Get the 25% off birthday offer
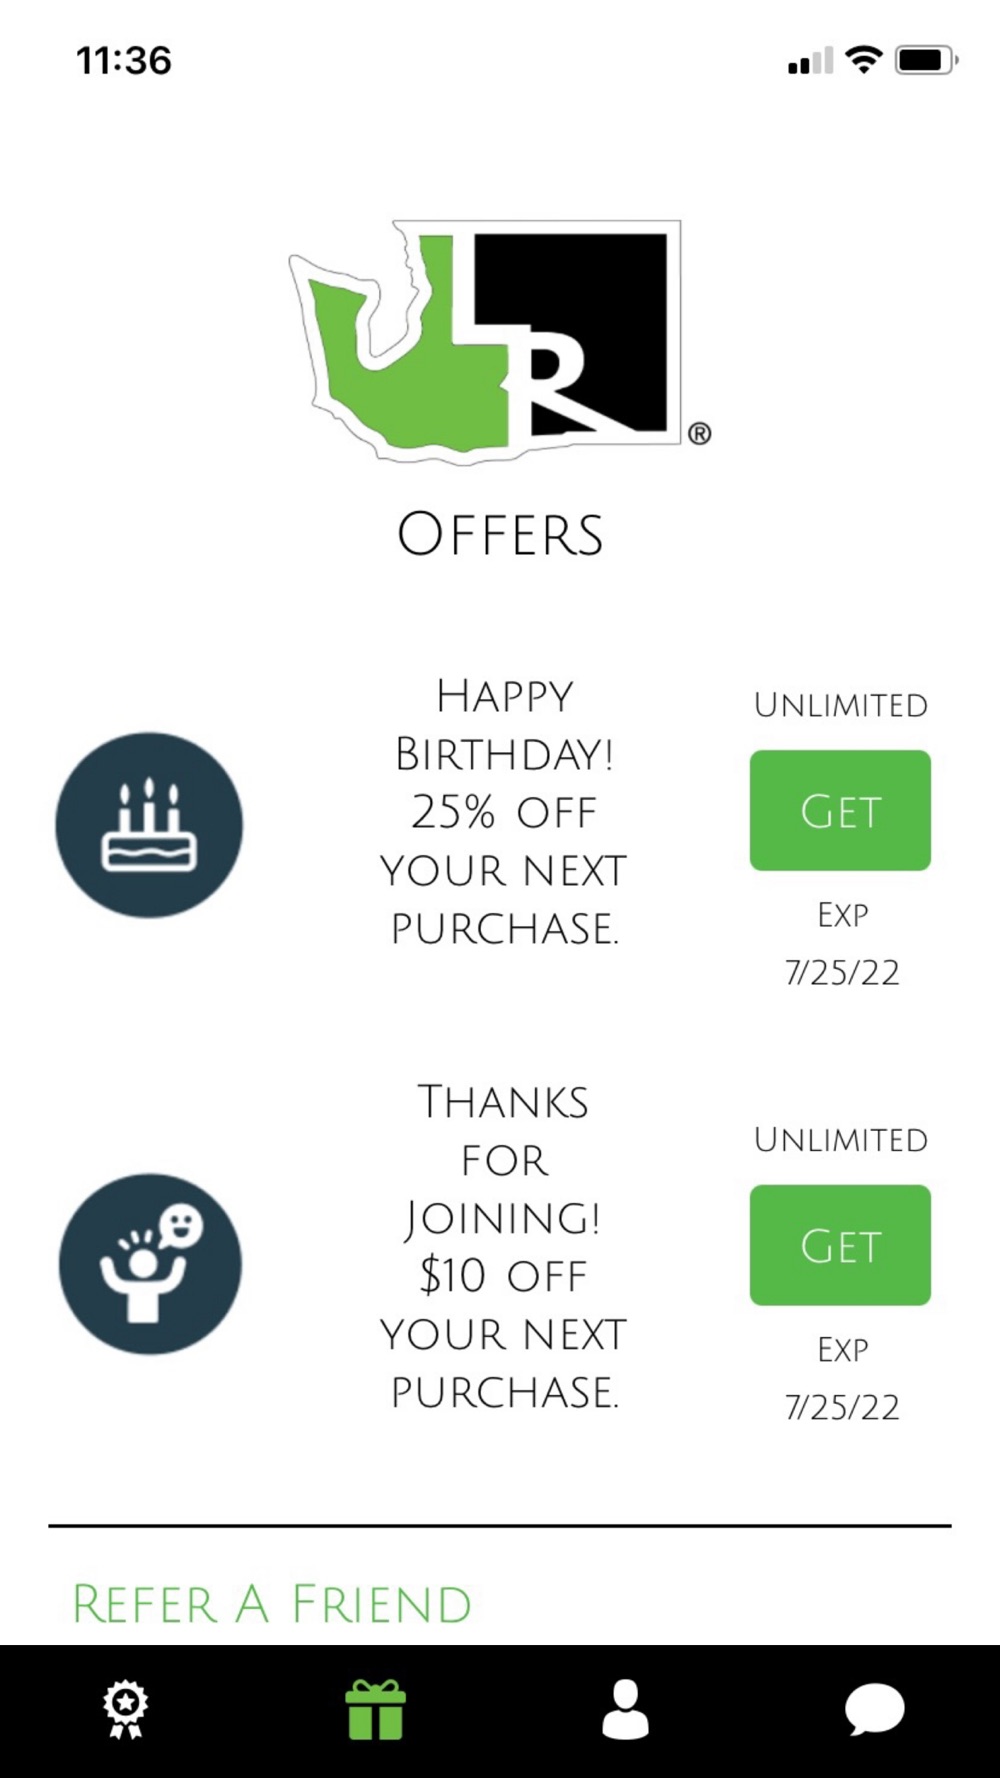The image size is (1000, 1778). coord(840,810)
